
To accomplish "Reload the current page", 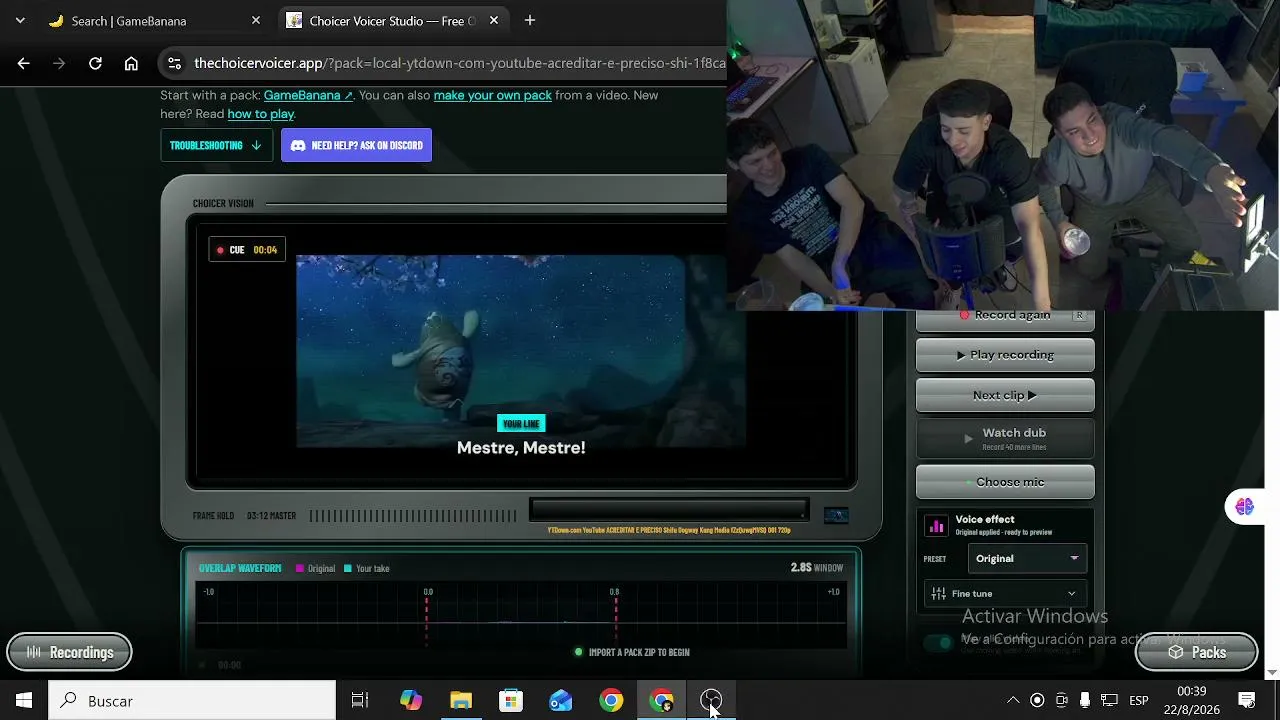I will click(95, 63).
